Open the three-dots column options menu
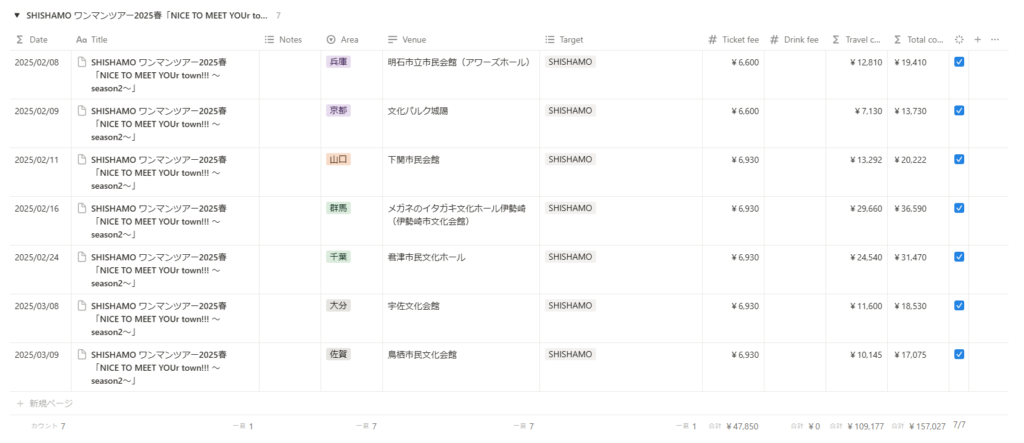The width and height of the screenshot is (1024, 443). (x=995, y=40)
